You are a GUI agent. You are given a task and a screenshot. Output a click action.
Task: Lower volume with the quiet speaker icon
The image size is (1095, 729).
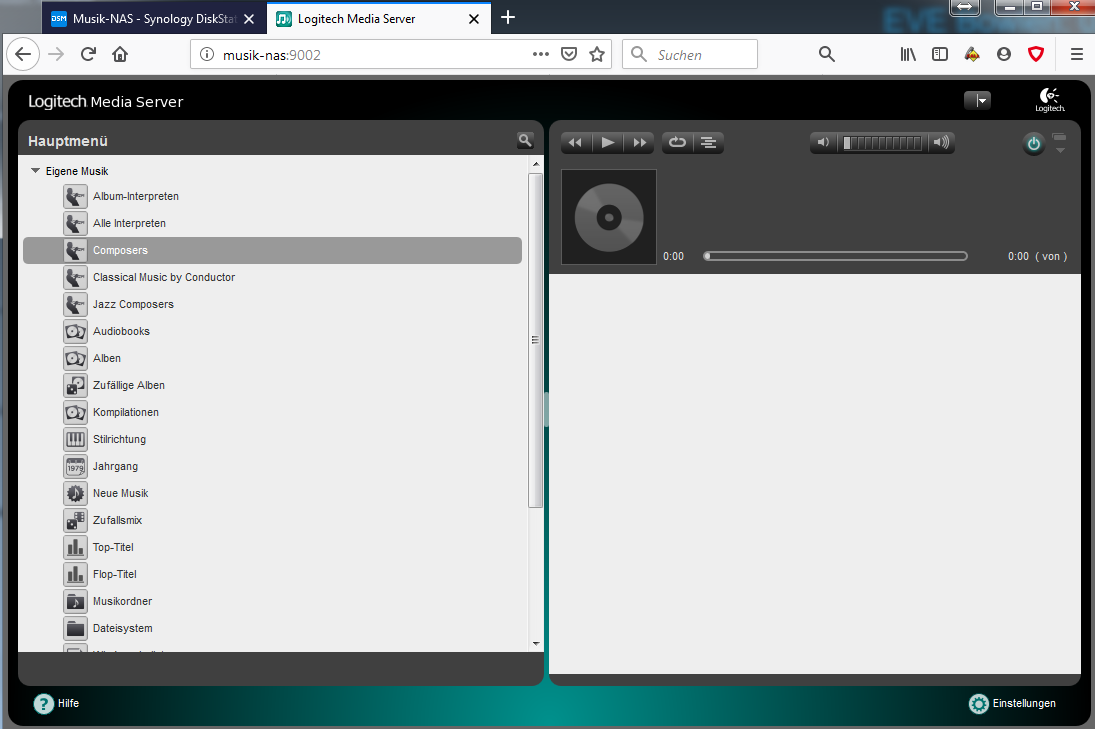[823, 142]
